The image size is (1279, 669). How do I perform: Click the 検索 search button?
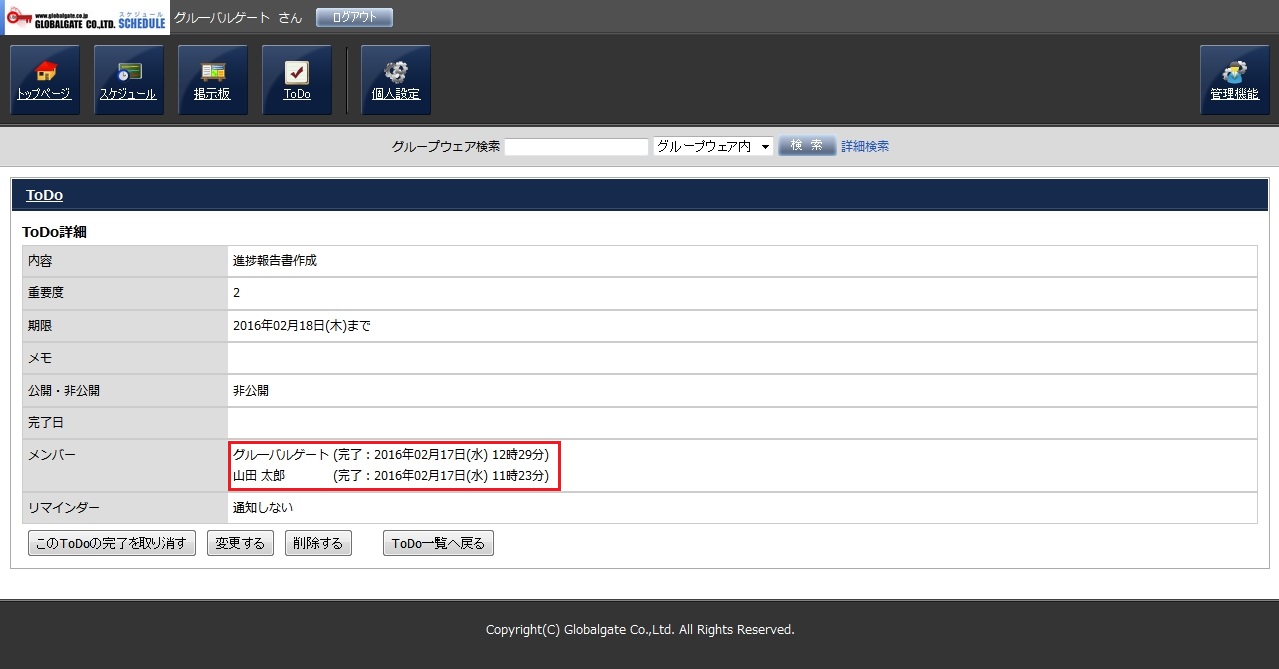coord(806,146)
